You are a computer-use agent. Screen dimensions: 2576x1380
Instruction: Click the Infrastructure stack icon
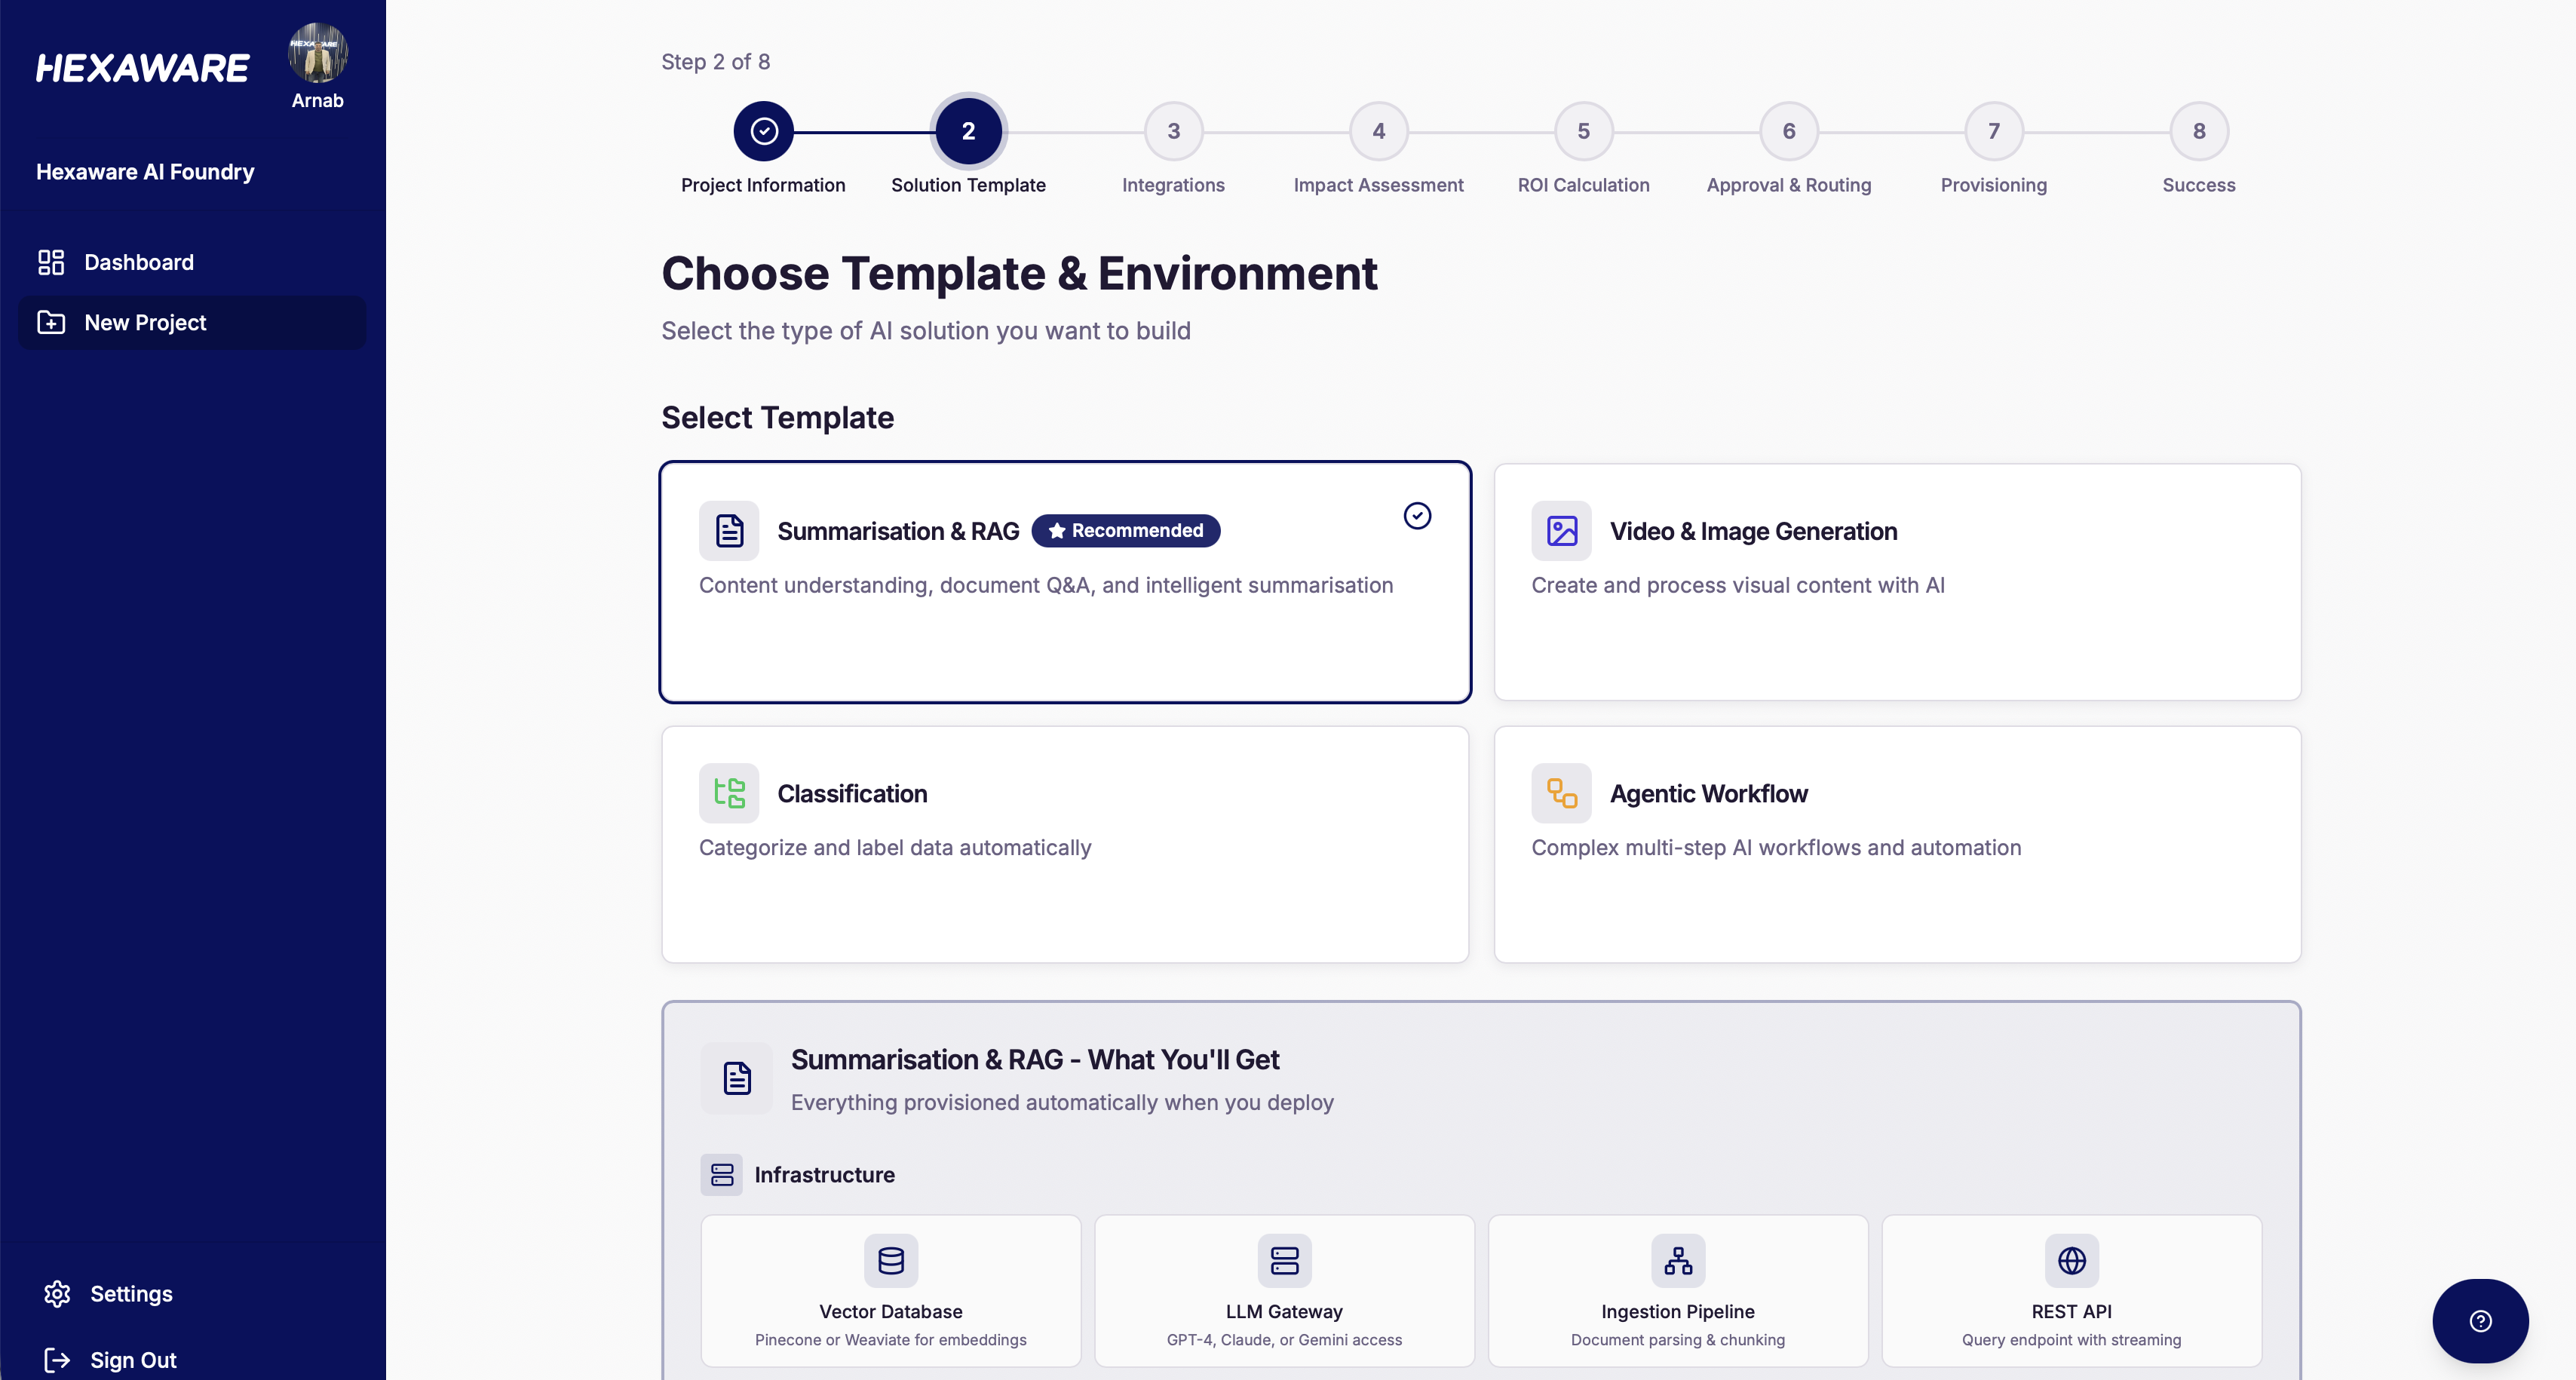(x=722, y=1174)
